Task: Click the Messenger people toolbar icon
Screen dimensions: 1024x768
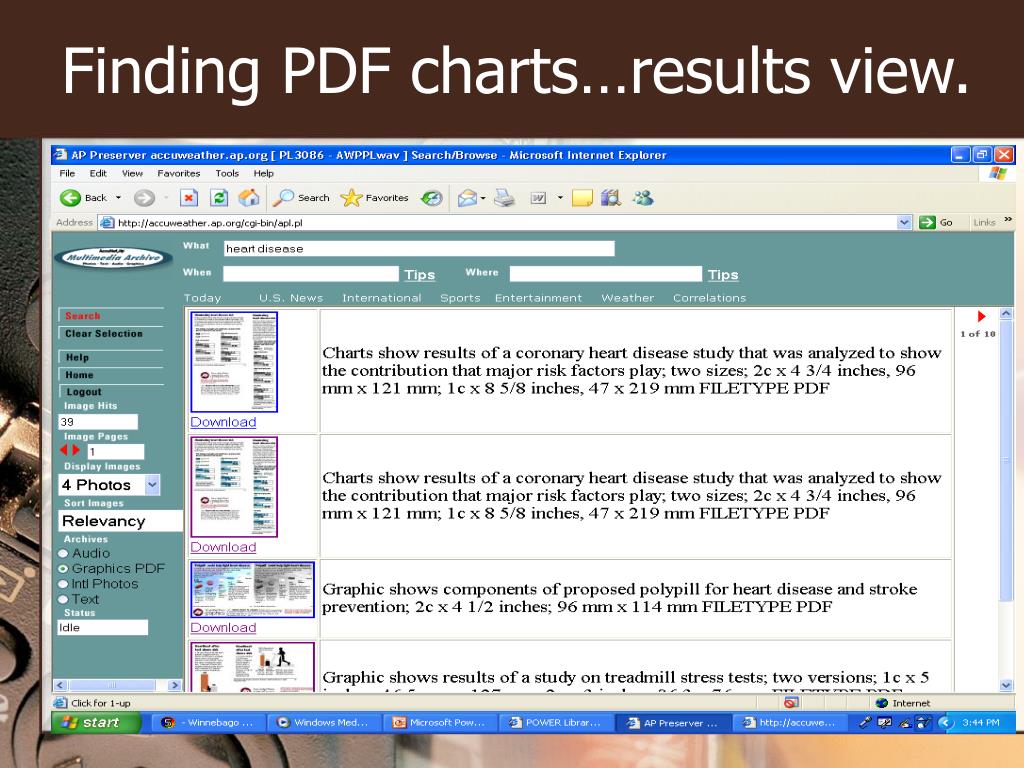Action: (643, 198)
